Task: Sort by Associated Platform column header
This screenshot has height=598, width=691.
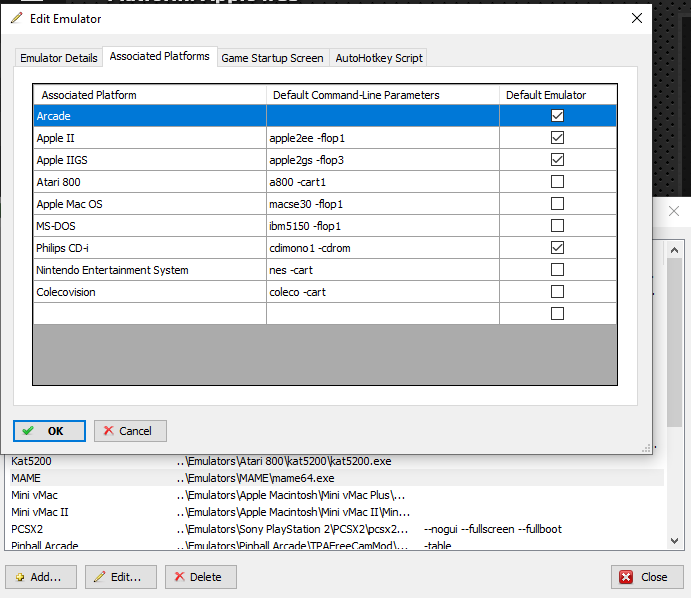Action: pyautogui.click(x=150, y=95)
